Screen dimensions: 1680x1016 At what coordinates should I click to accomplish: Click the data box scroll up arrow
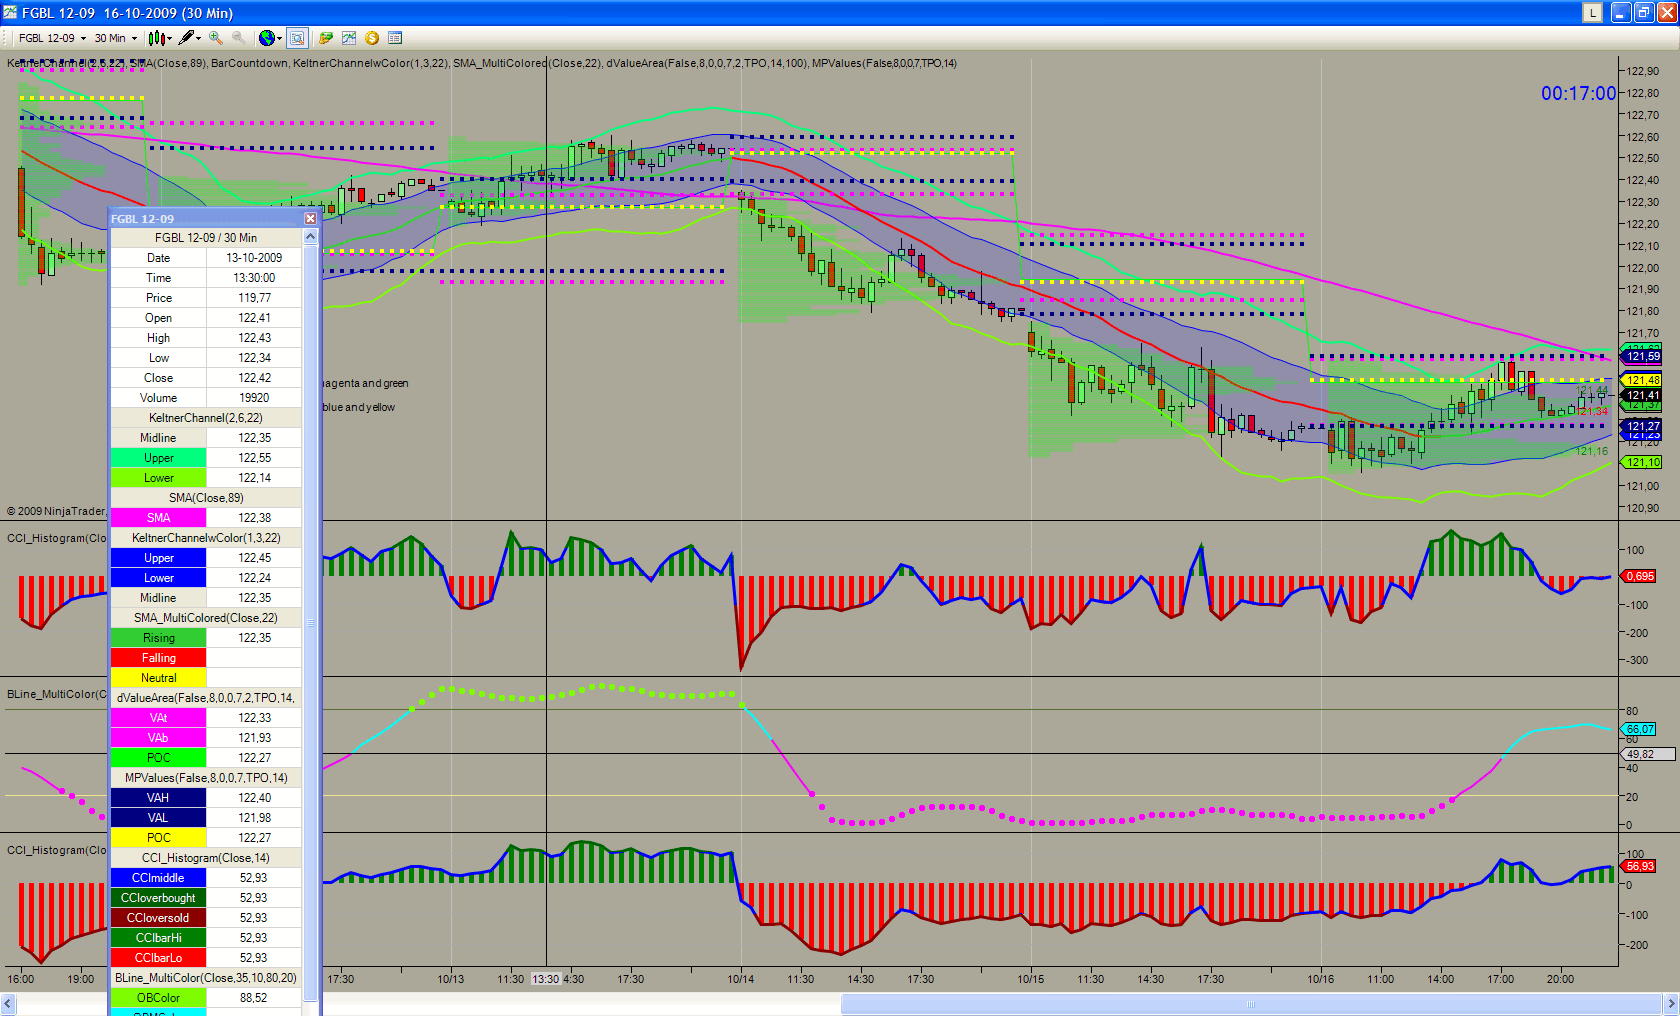[310, 237]
